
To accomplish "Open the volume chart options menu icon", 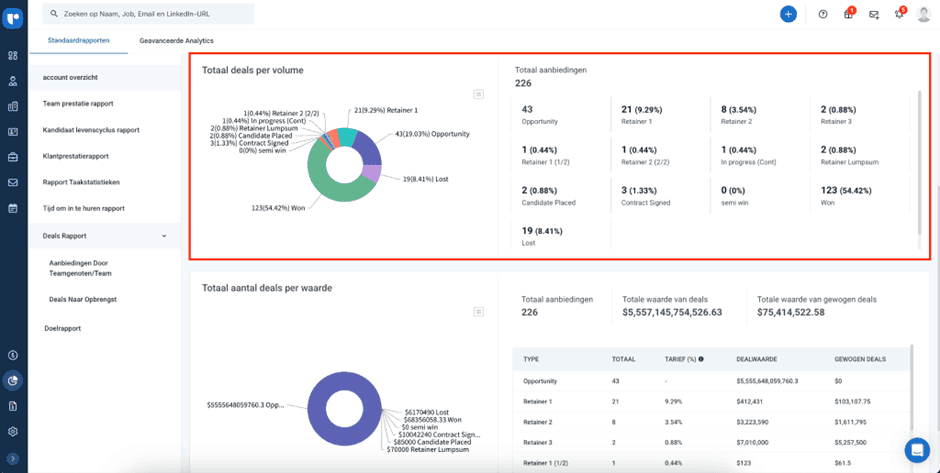I will coord(479,94).
